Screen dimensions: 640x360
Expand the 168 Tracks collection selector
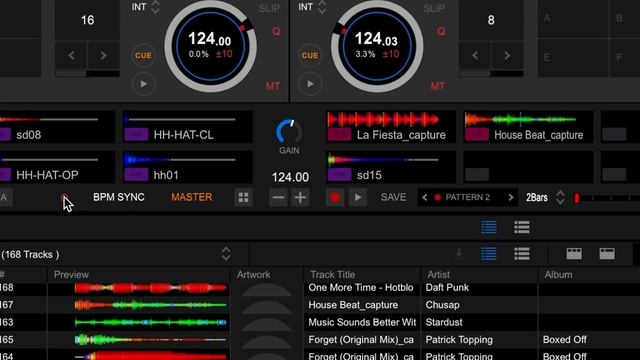226,254
